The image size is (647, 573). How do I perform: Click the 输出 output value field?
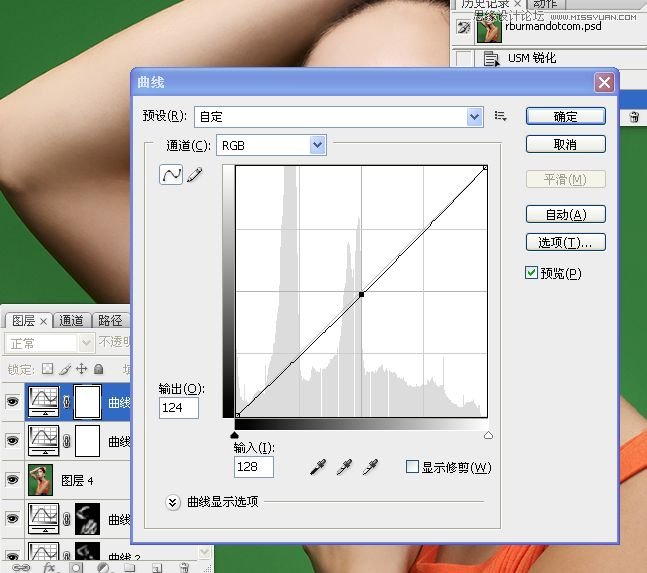(x=179, y=408)
